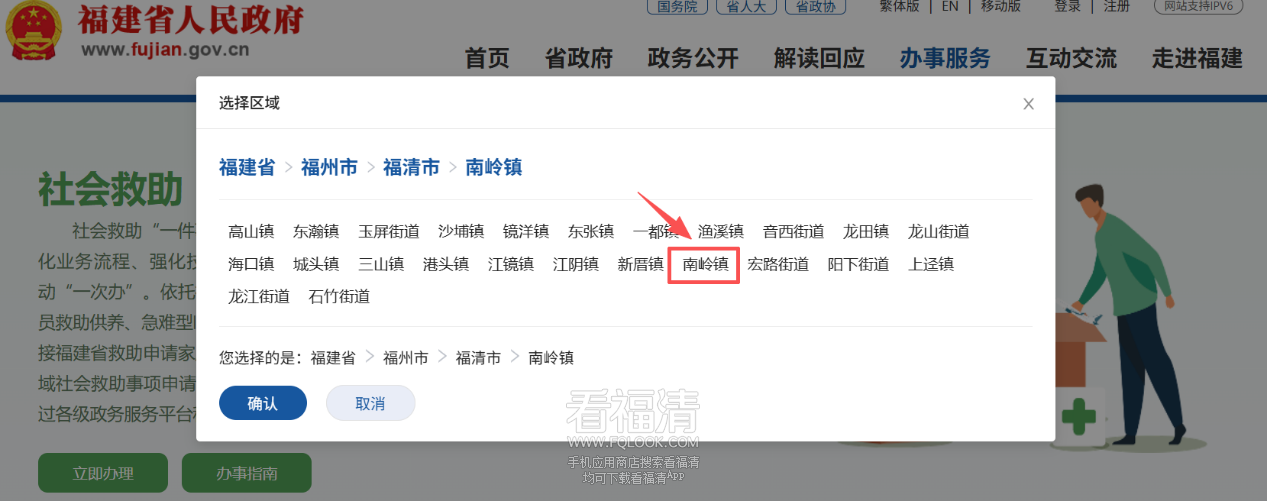Select 上迳镇 option

931,265
